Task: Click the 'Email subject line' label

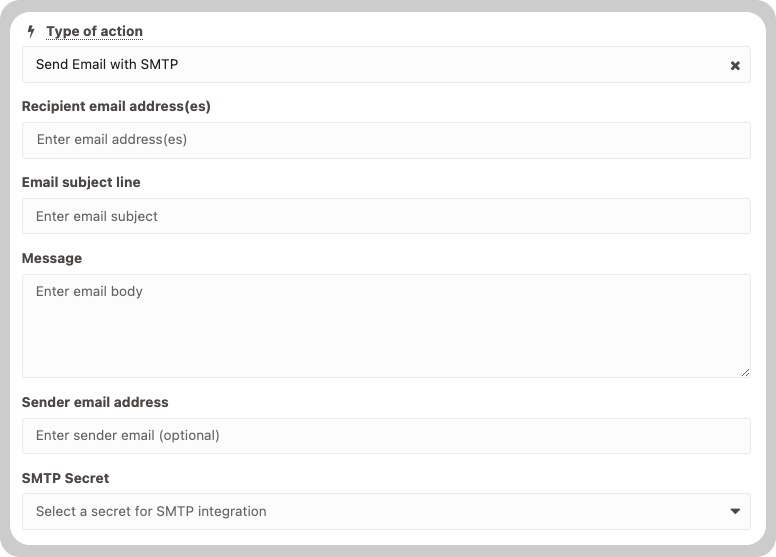Action: coord(81,182)
